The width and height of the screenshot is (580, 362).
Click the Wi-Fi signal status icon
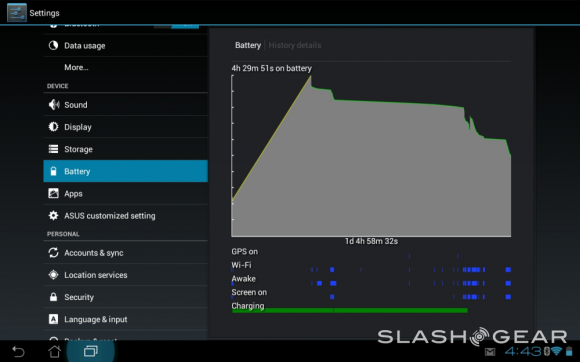click(556, 351)
